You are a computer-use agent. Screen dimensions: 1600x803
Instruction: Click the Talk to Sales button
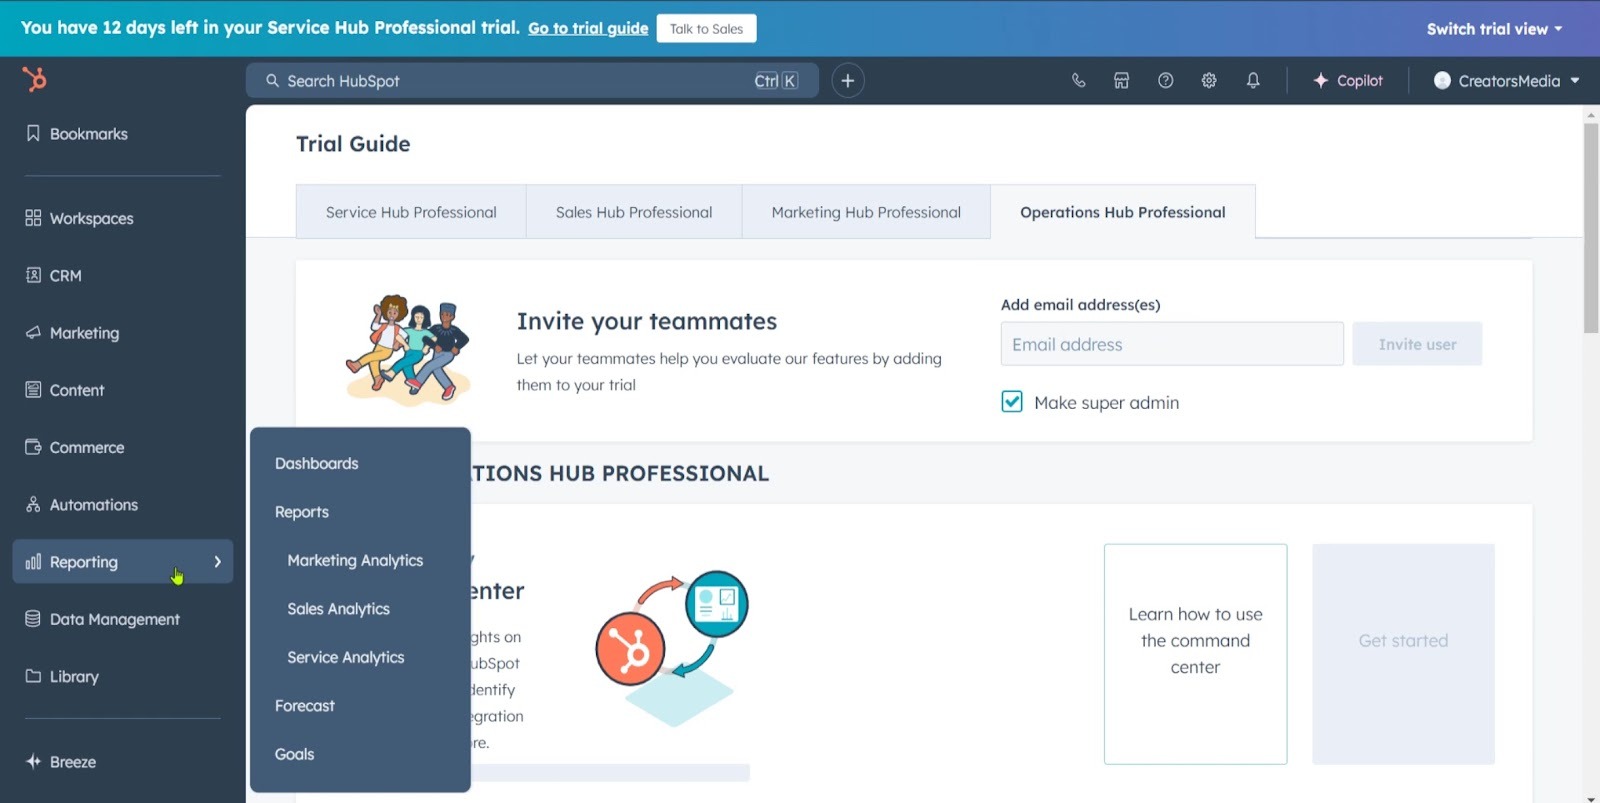coord(706,29)
